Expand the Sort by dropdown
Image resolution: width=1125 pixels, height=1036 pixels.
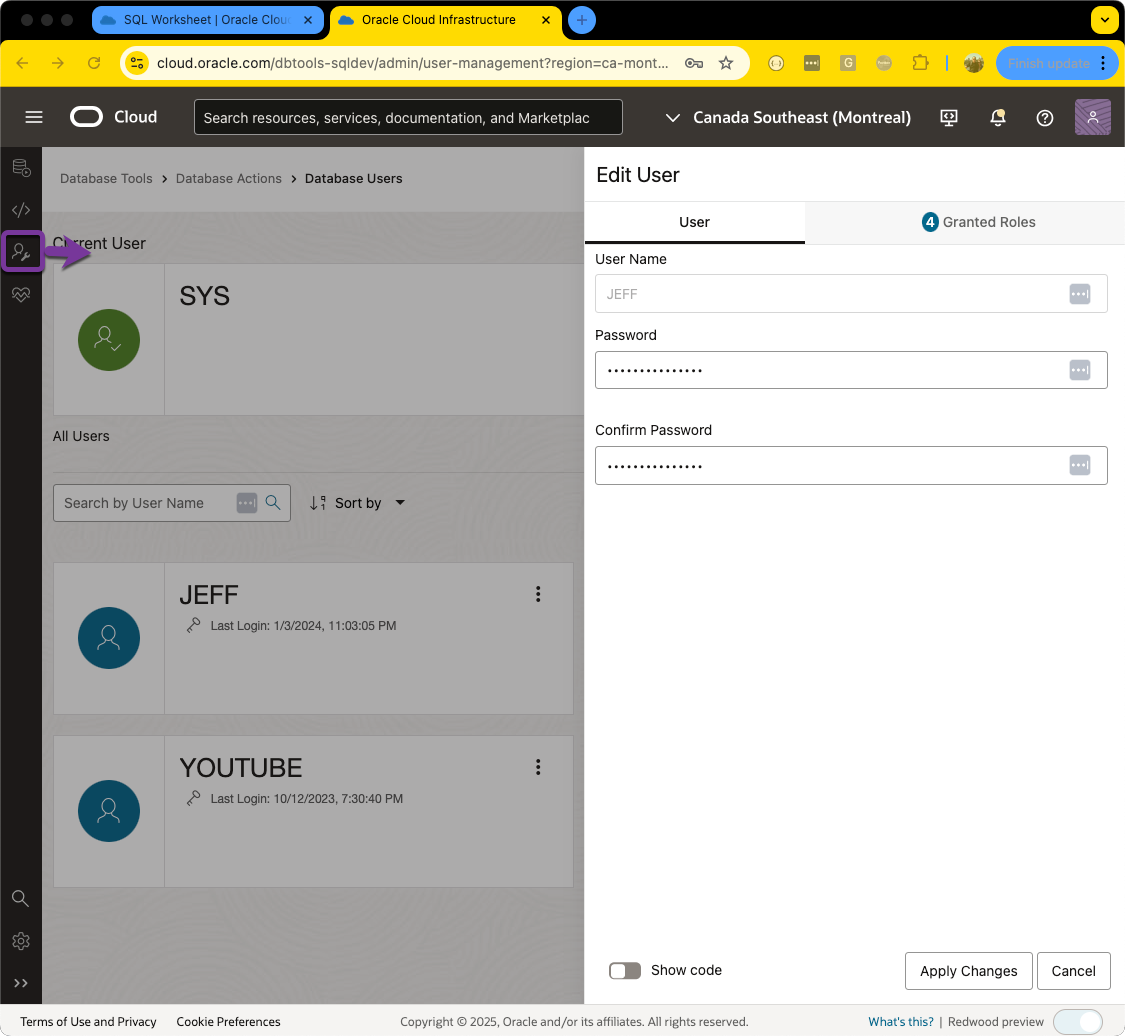(x=358, y=503)
